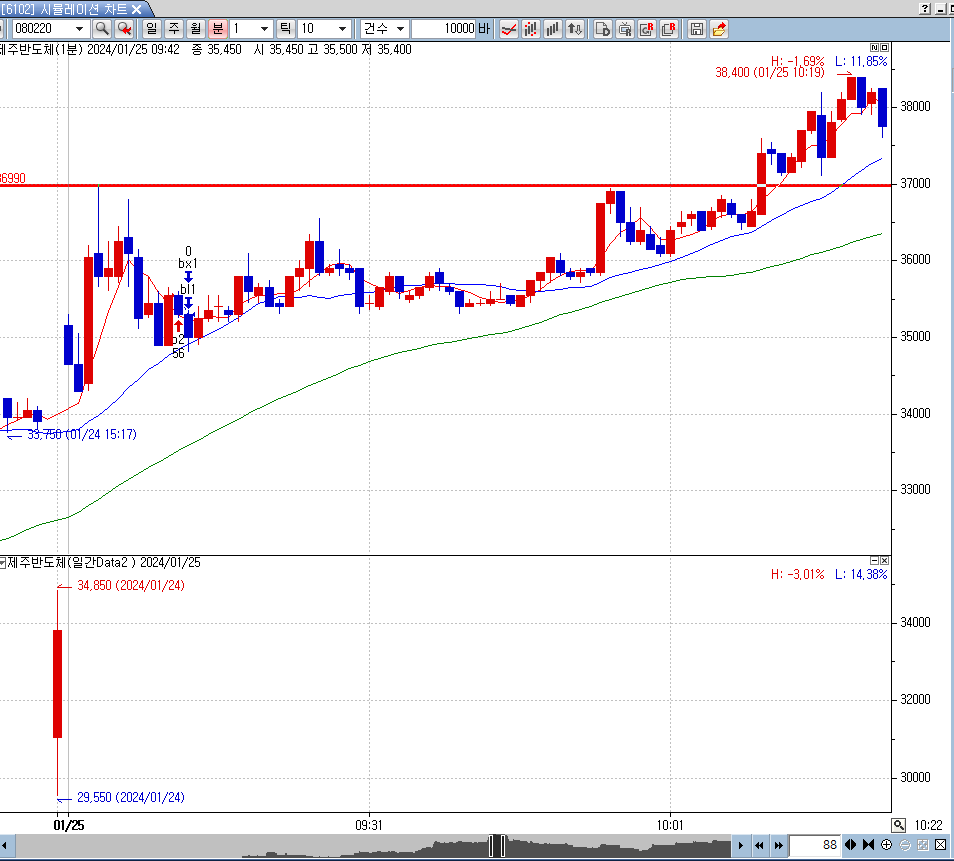954x861 pixels.
Task: Toggle the 분 (minute) period button
Action: [217, 28]
